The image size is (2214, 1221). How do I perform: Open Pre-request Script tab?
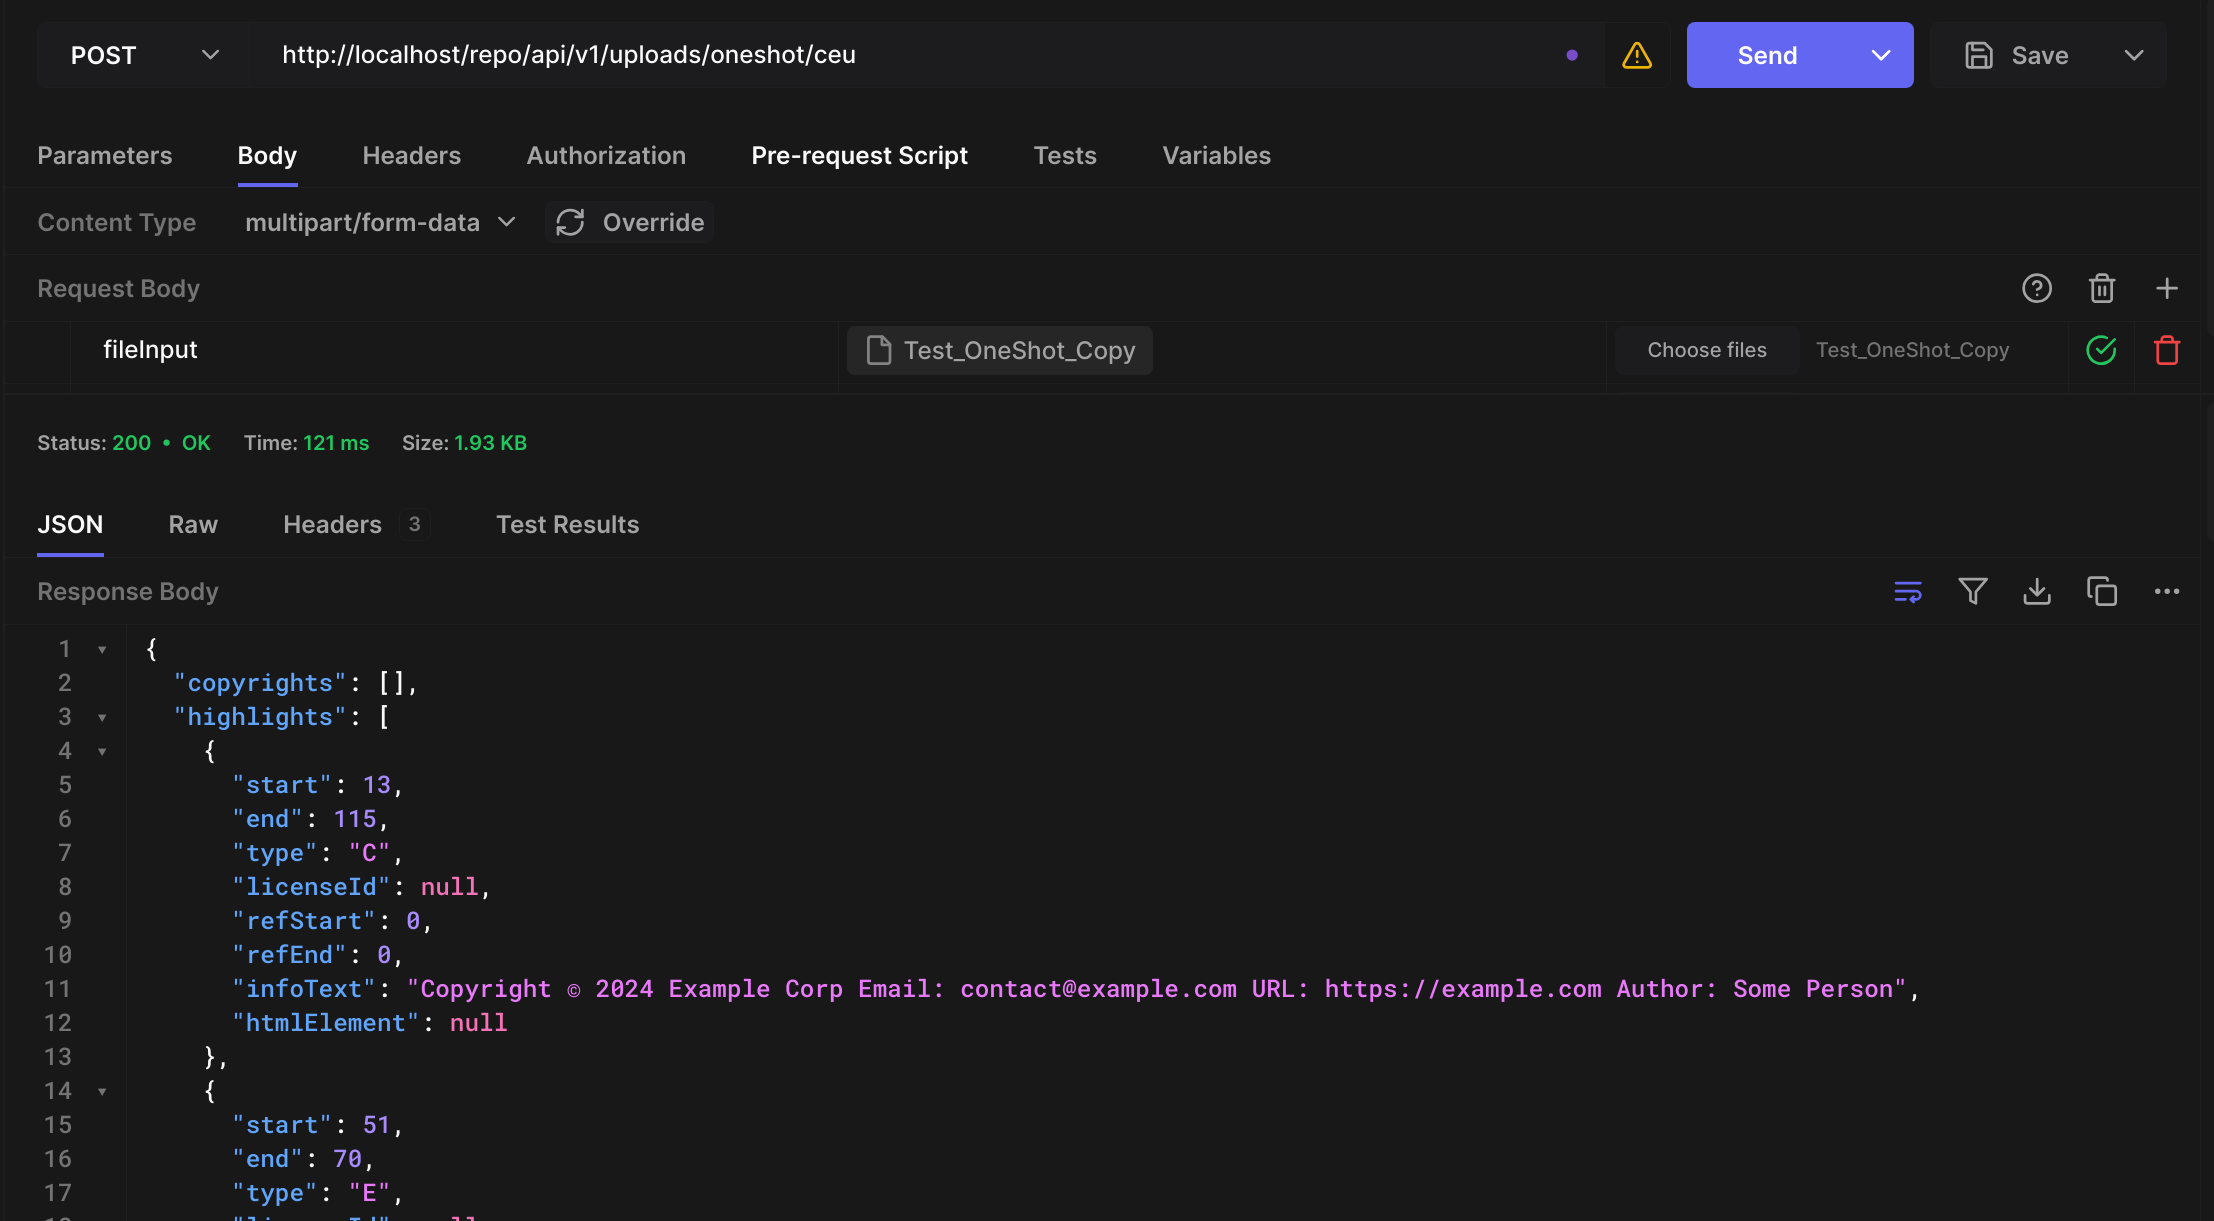(860, 155)
